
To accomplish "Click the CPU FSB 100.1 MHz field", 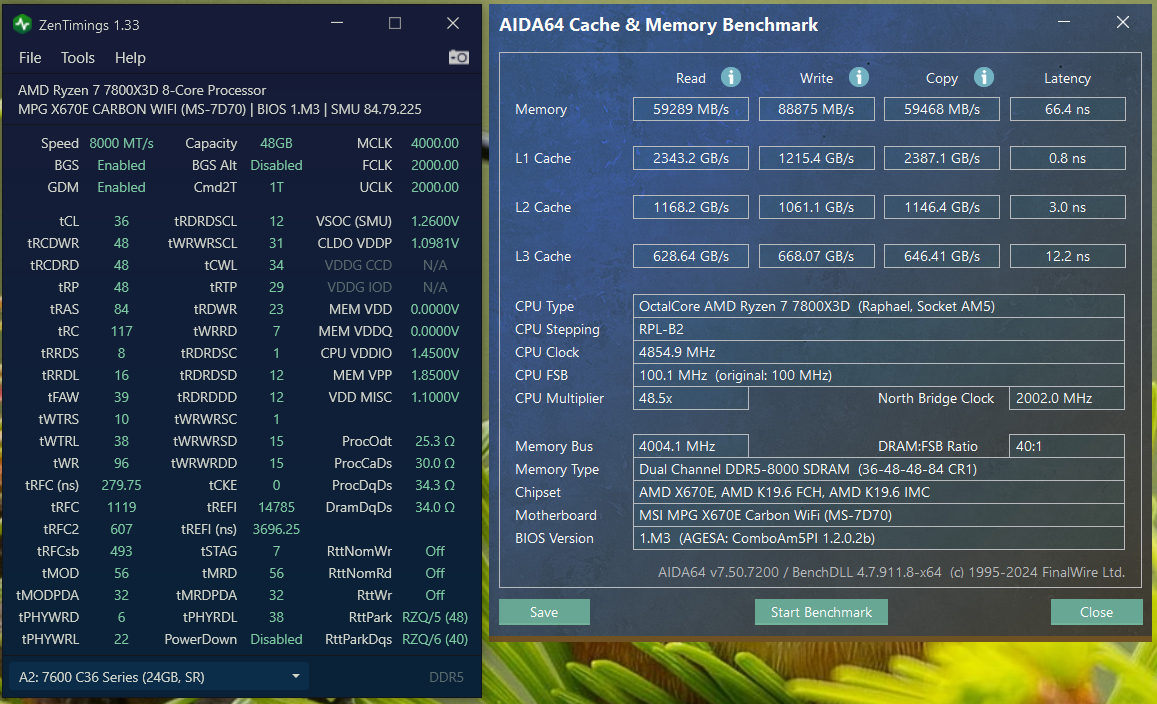I will click(878, 375).
